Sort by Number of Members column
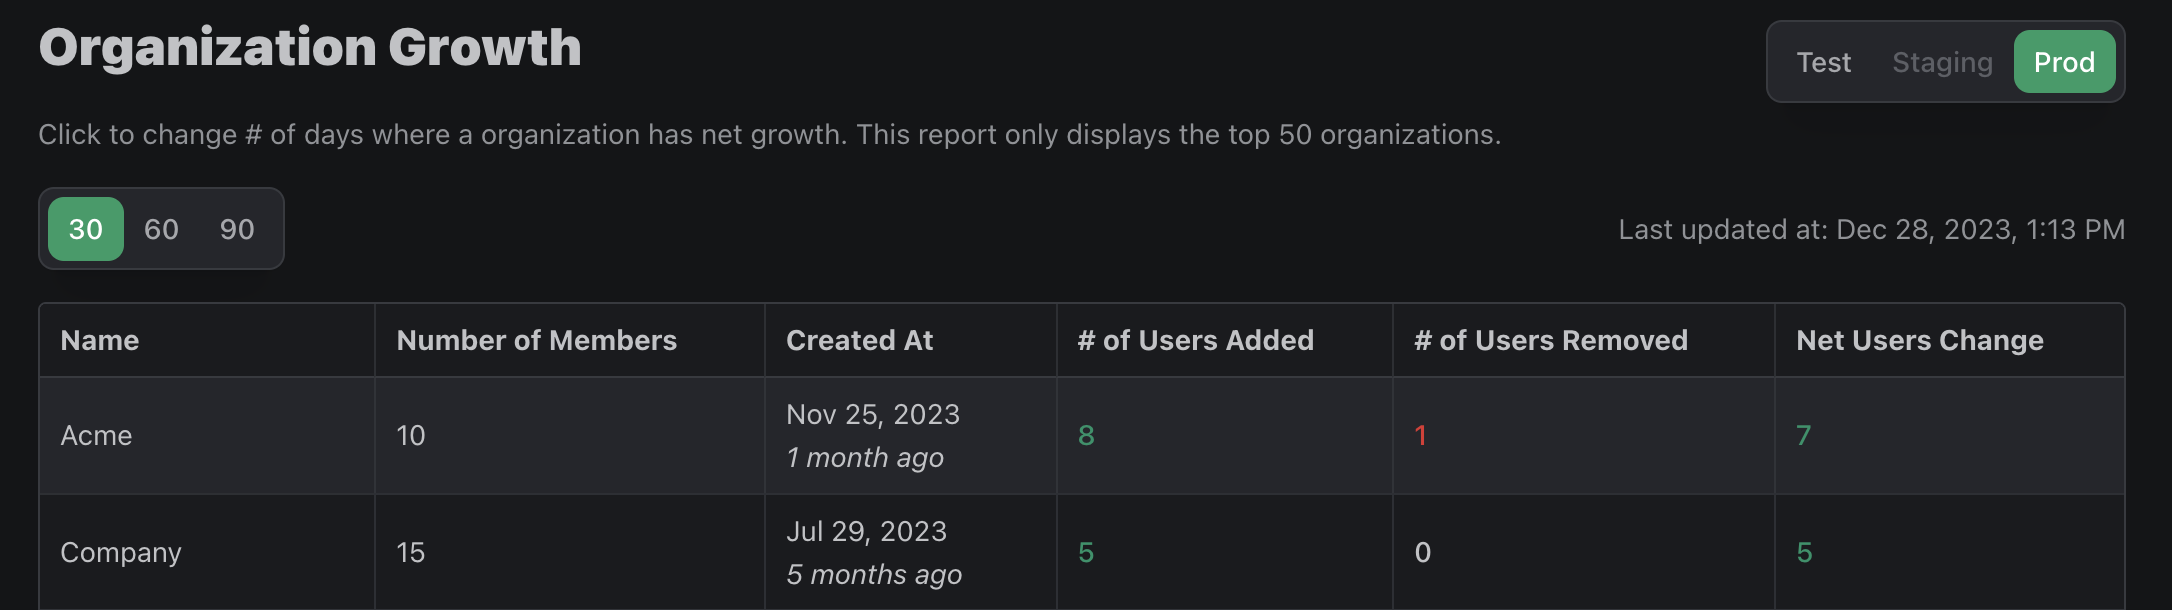 pos(536,340)
